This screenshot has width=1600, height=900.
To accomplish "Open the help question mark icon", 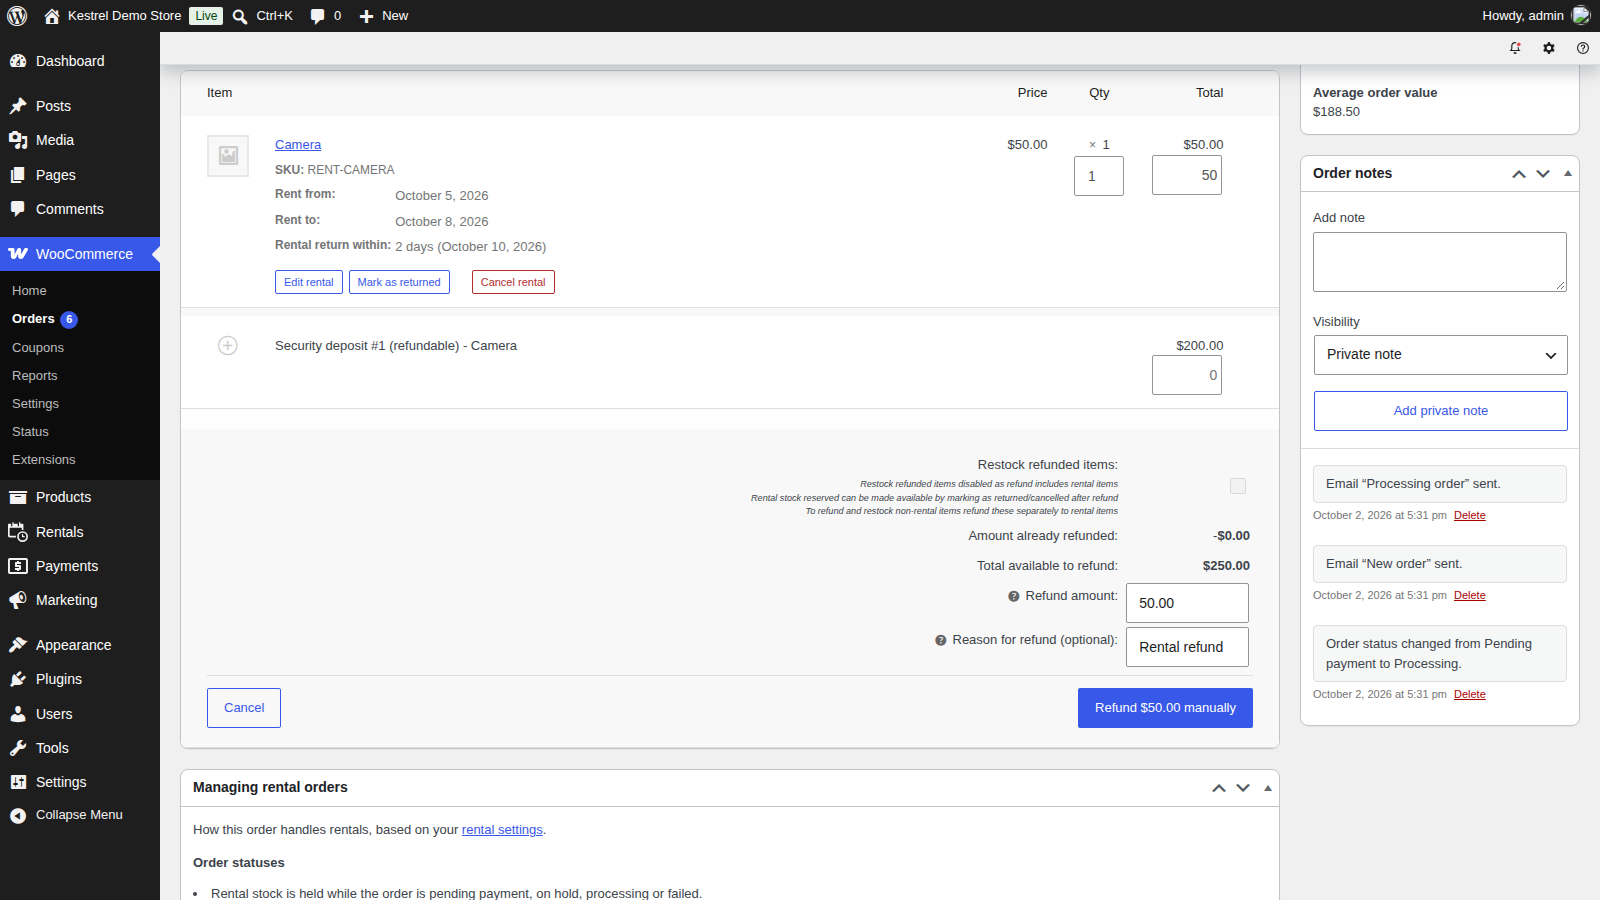I will [1583, 48].
